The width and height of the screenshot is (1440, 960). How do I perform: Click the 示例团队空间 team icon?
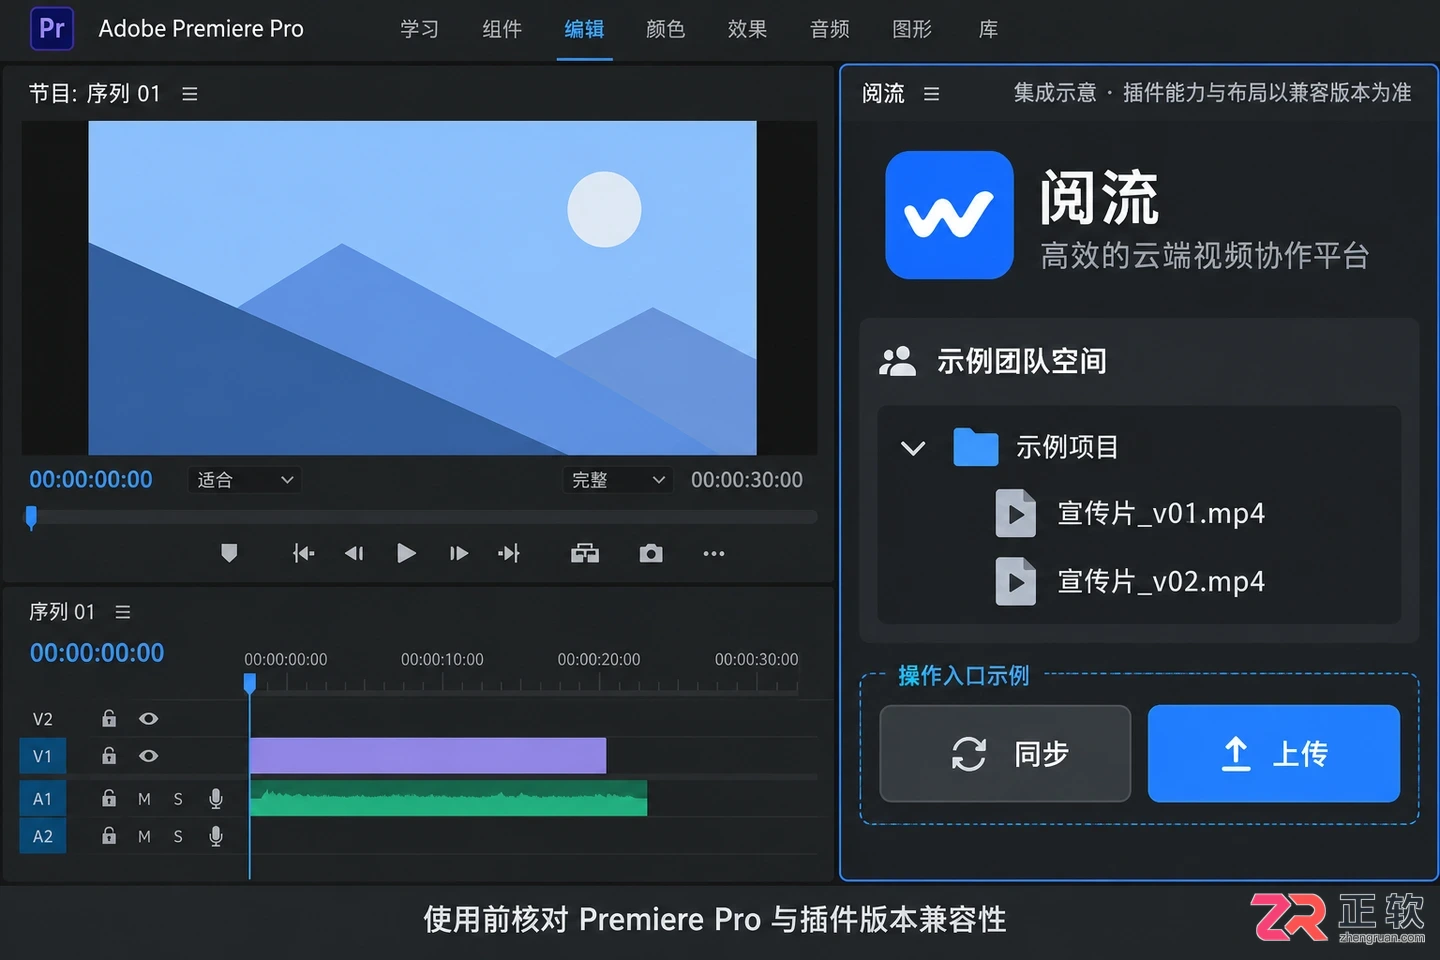coord(897,361)
